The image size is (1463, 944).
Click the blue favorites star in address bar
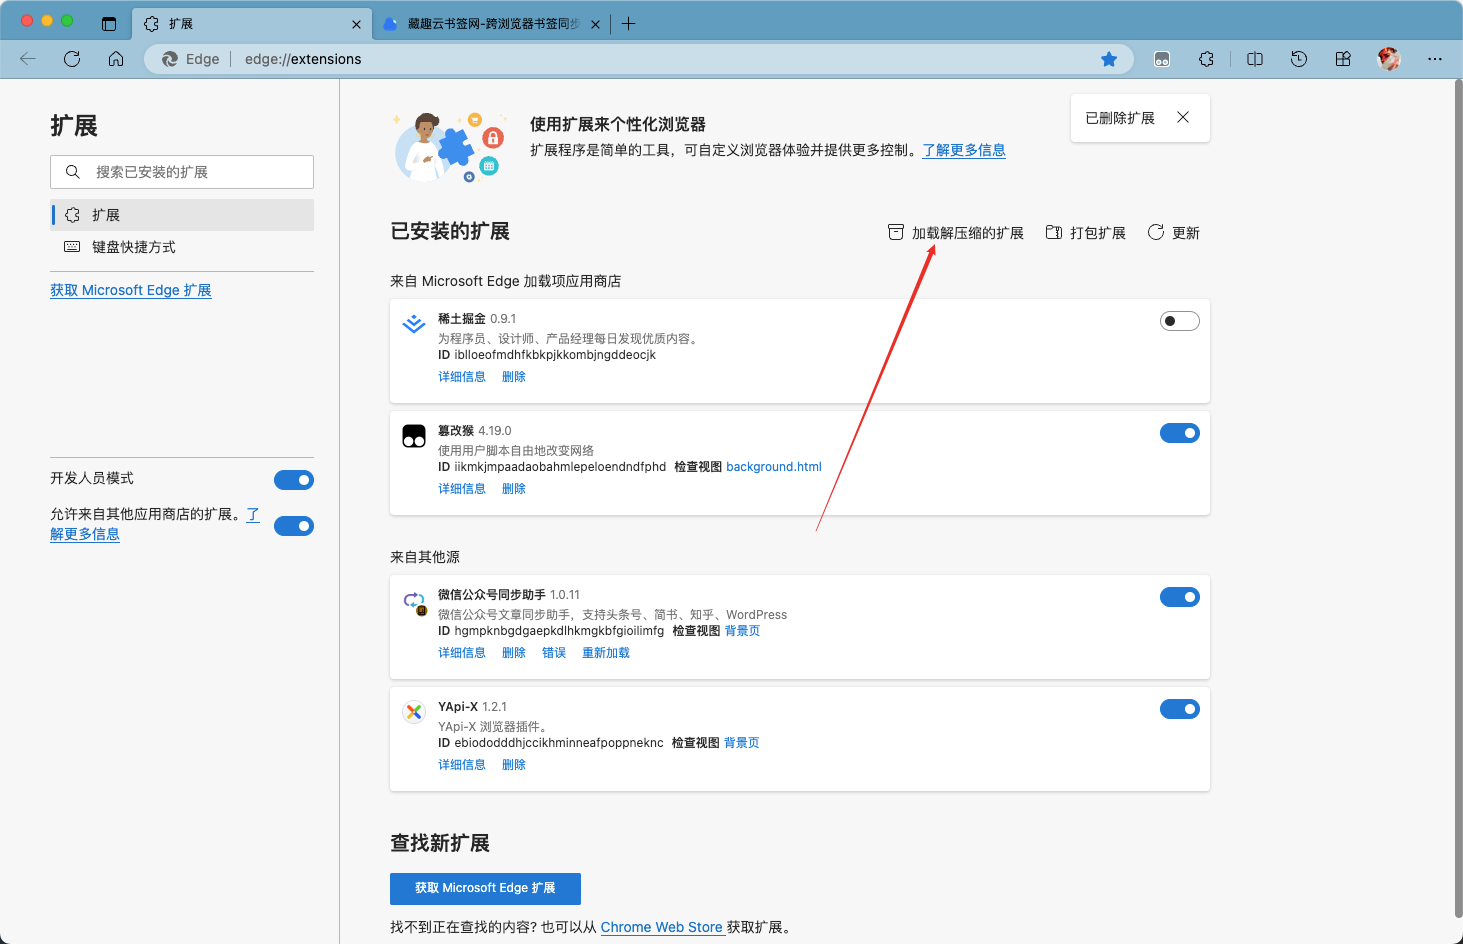[x=1109, y=59]
